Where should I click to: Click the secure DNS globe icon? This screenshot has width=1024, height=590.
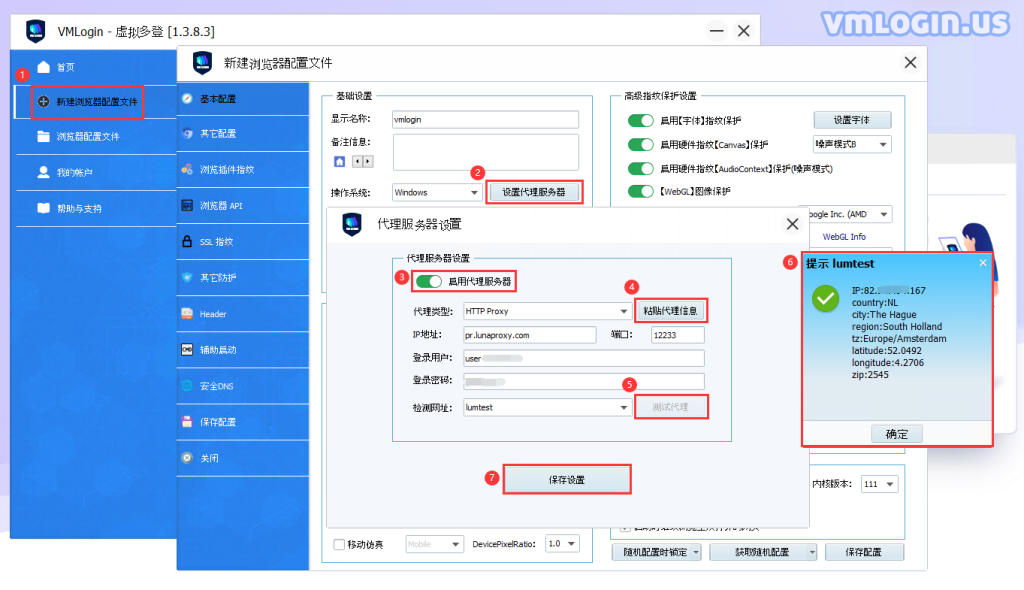point(187,385)
